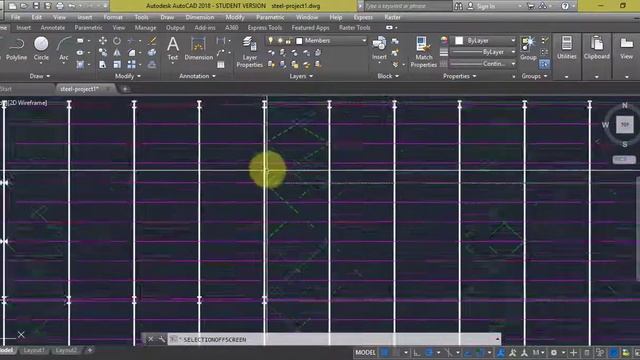Toggle ortho mode in status bar
Image resolution: width=640 pixels, height=360 pixels.
pos(417,353)
